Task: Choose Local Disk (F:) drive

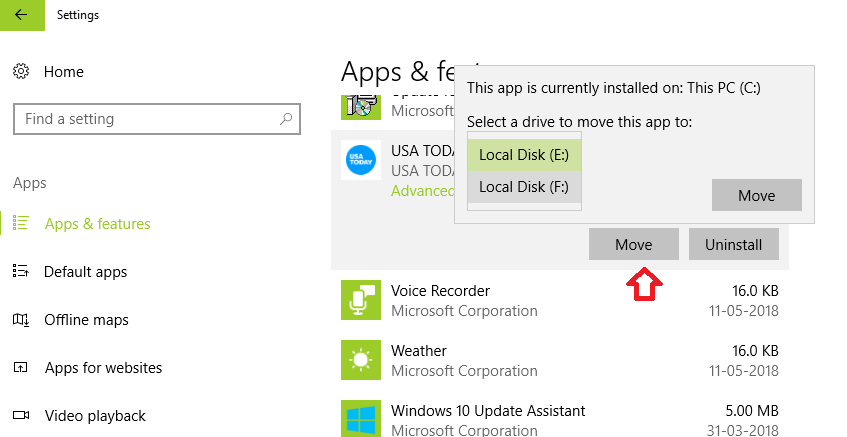Action: click(525, 187)
